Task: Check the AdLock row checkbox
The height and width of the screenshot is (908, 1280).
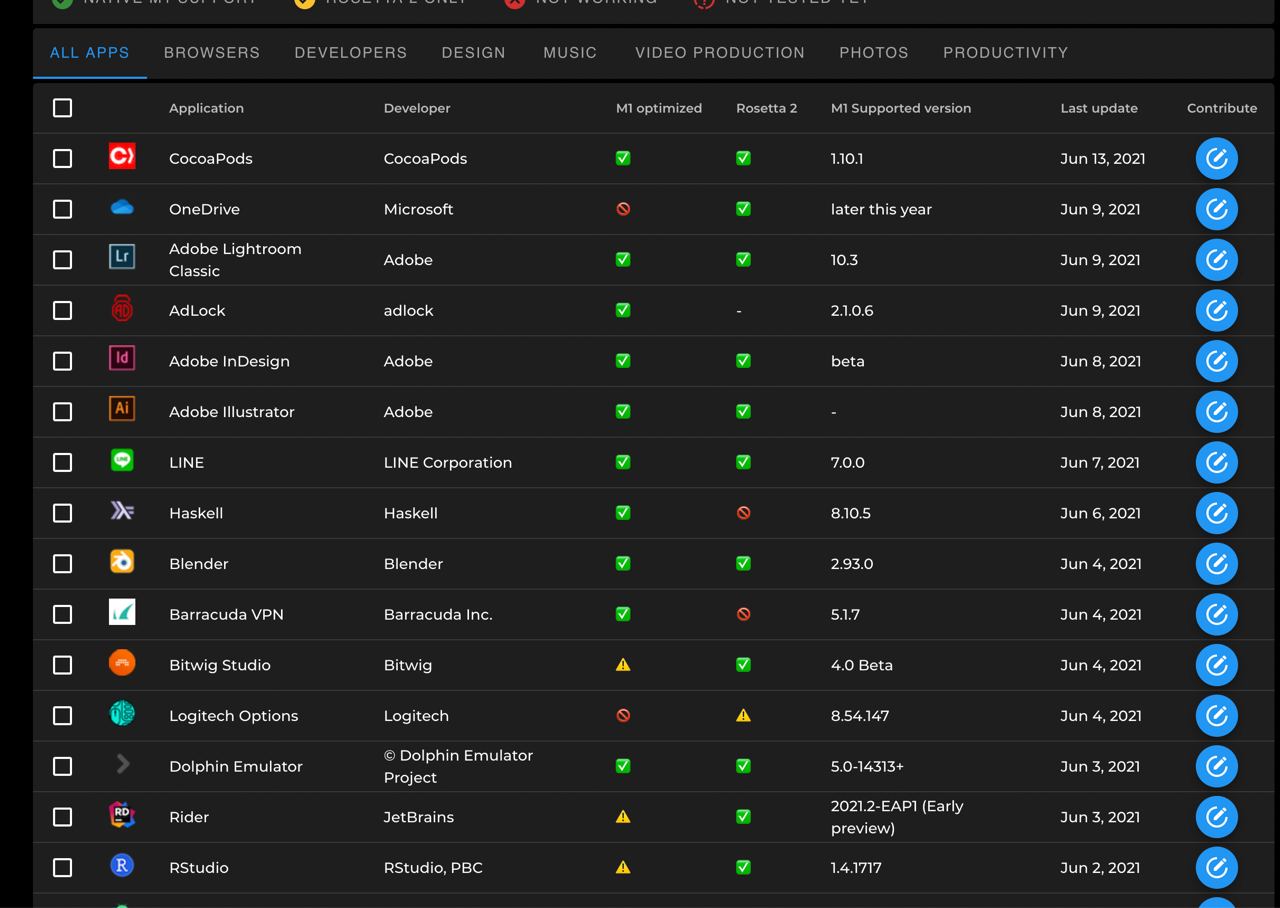Action: pyautogui.click(x=62, y=310)
